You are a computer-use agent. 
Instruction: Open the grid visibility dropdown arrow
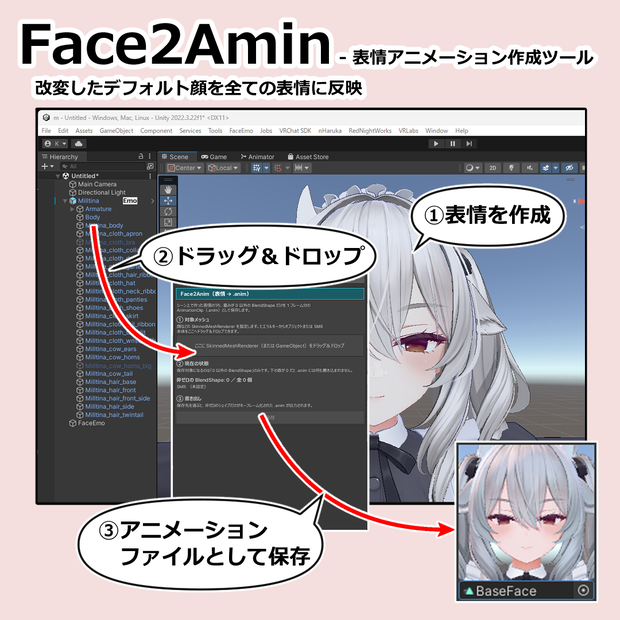click(x=267, y=168)
